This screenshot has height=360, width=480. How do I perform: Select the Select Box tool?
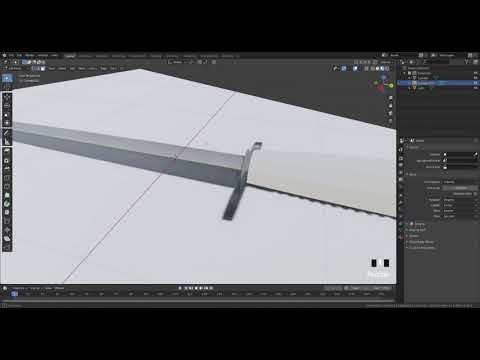[x=7, y=78]
